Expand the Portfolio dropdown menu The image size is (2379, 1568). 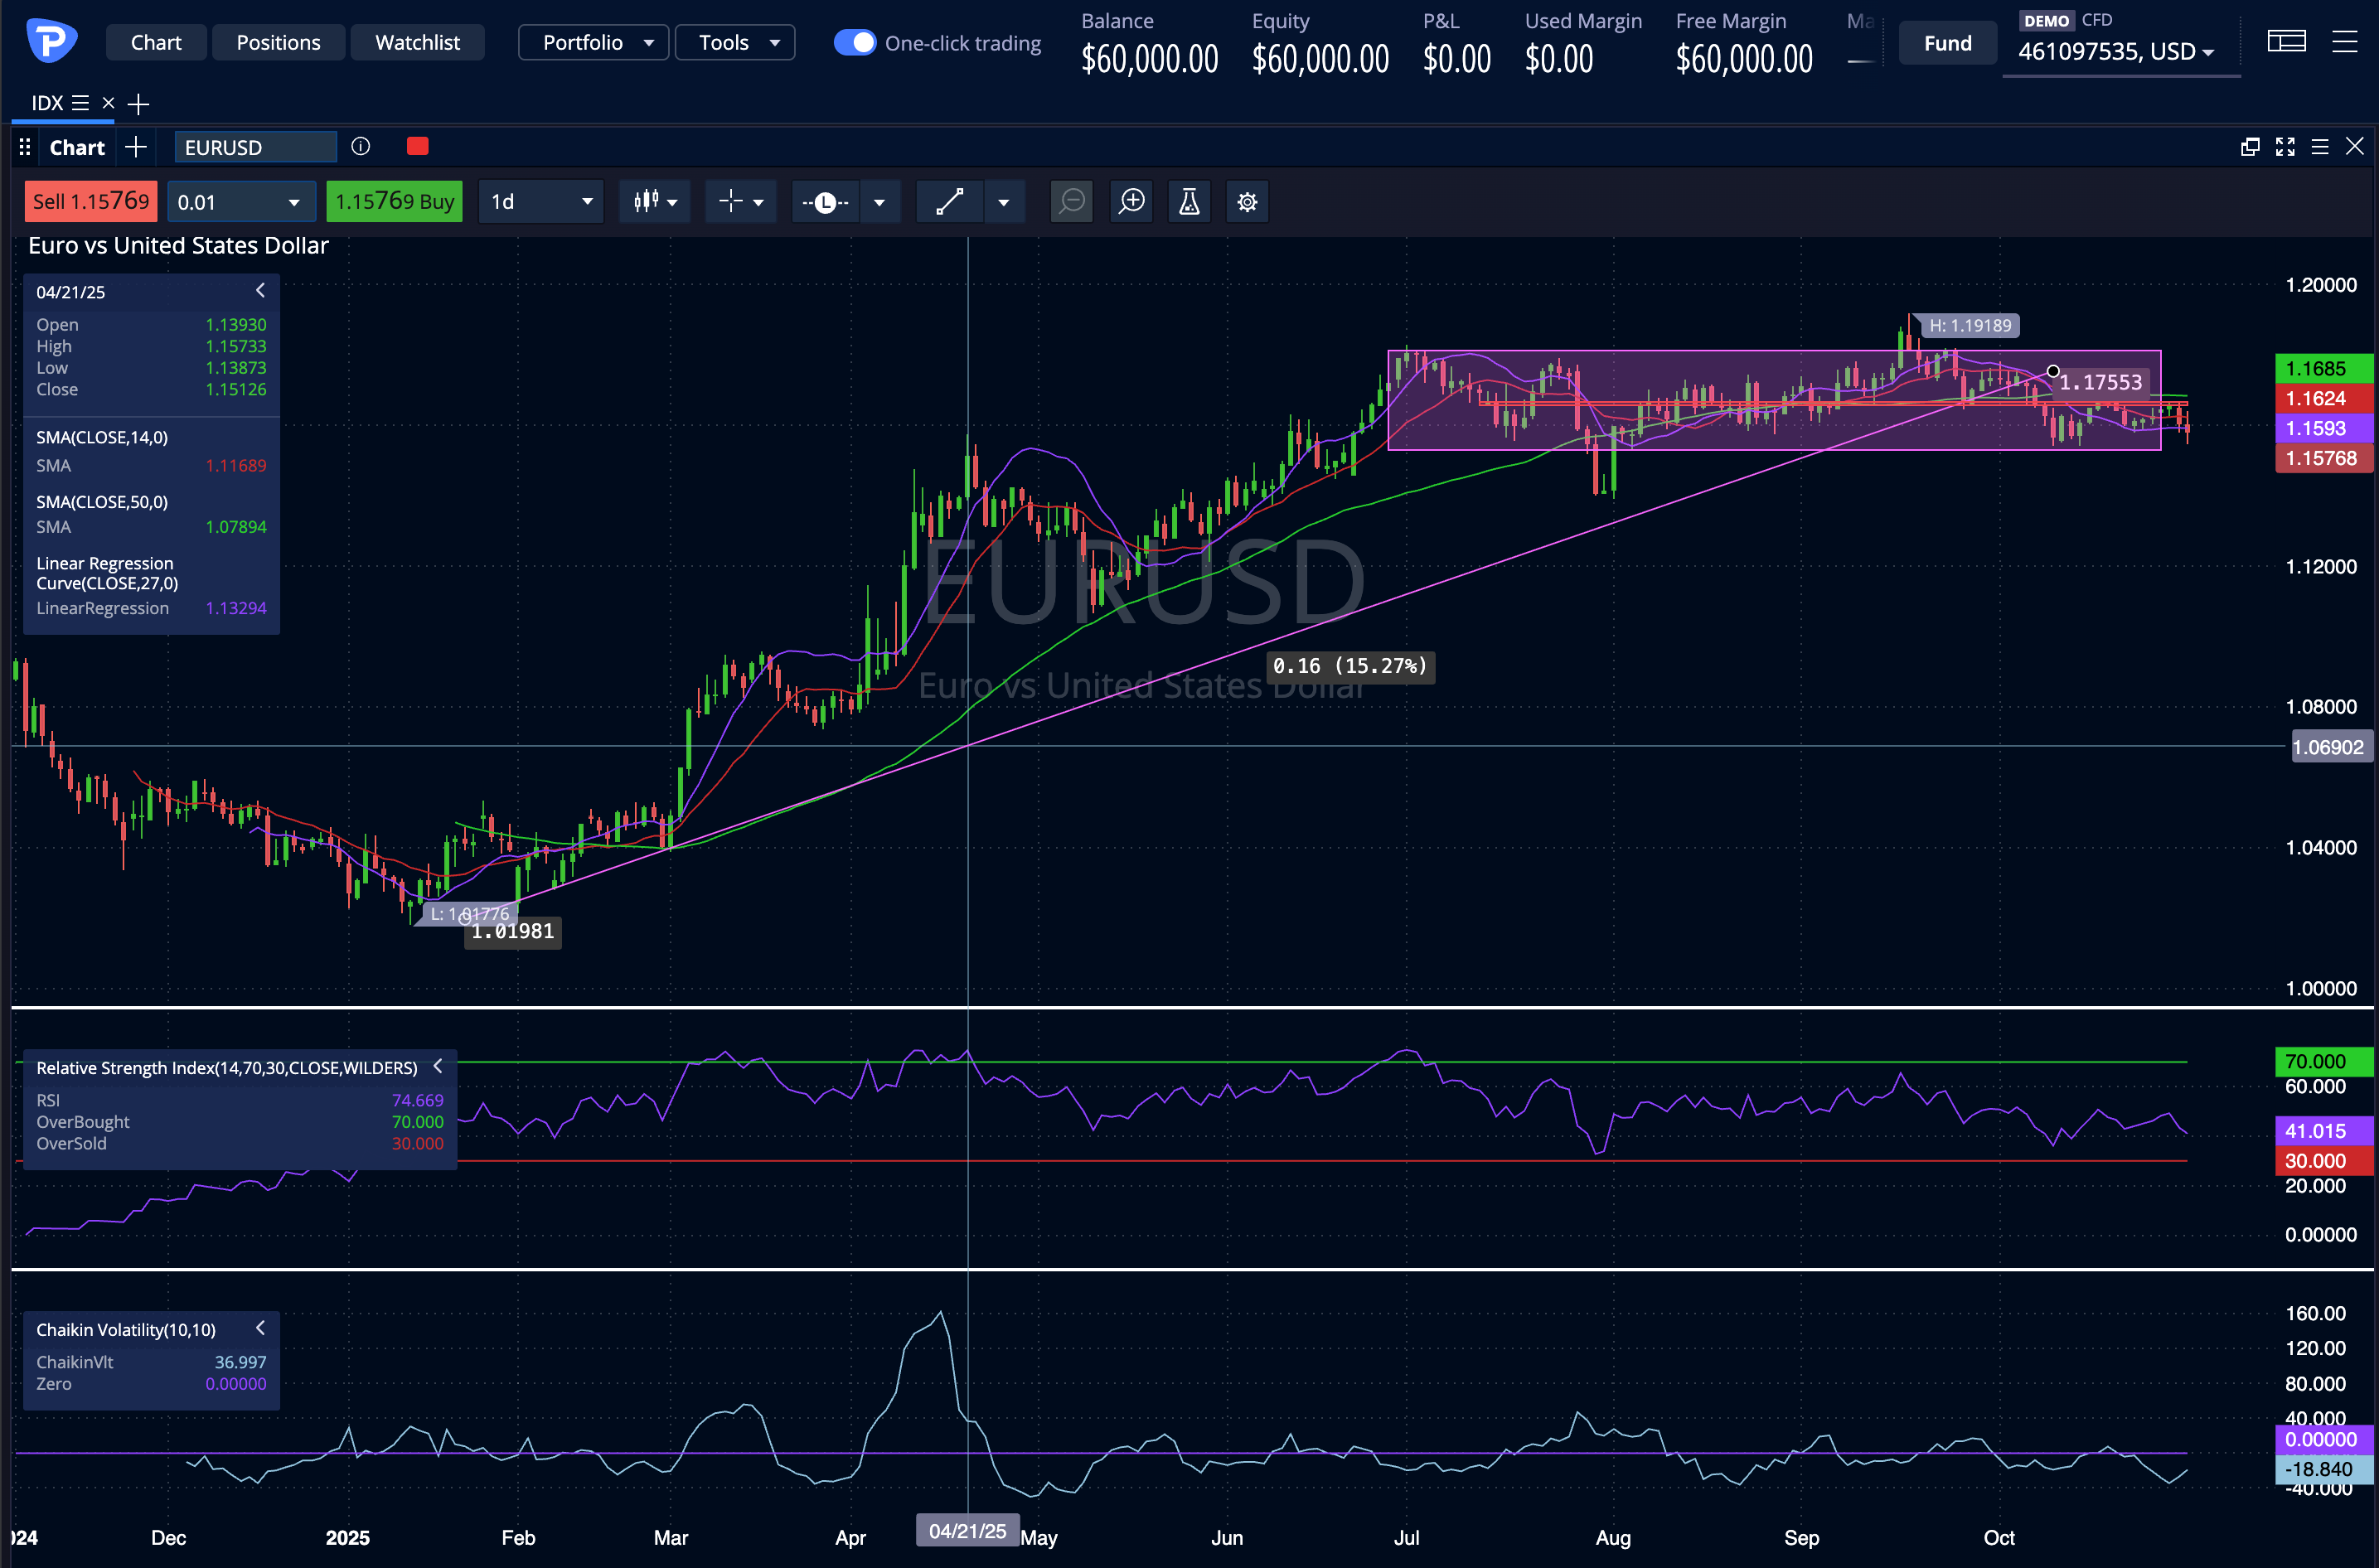point(594,43)
